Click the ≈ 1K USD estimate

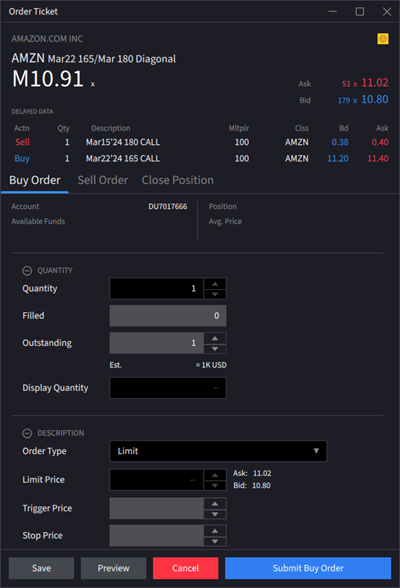[x=211, y=365]
